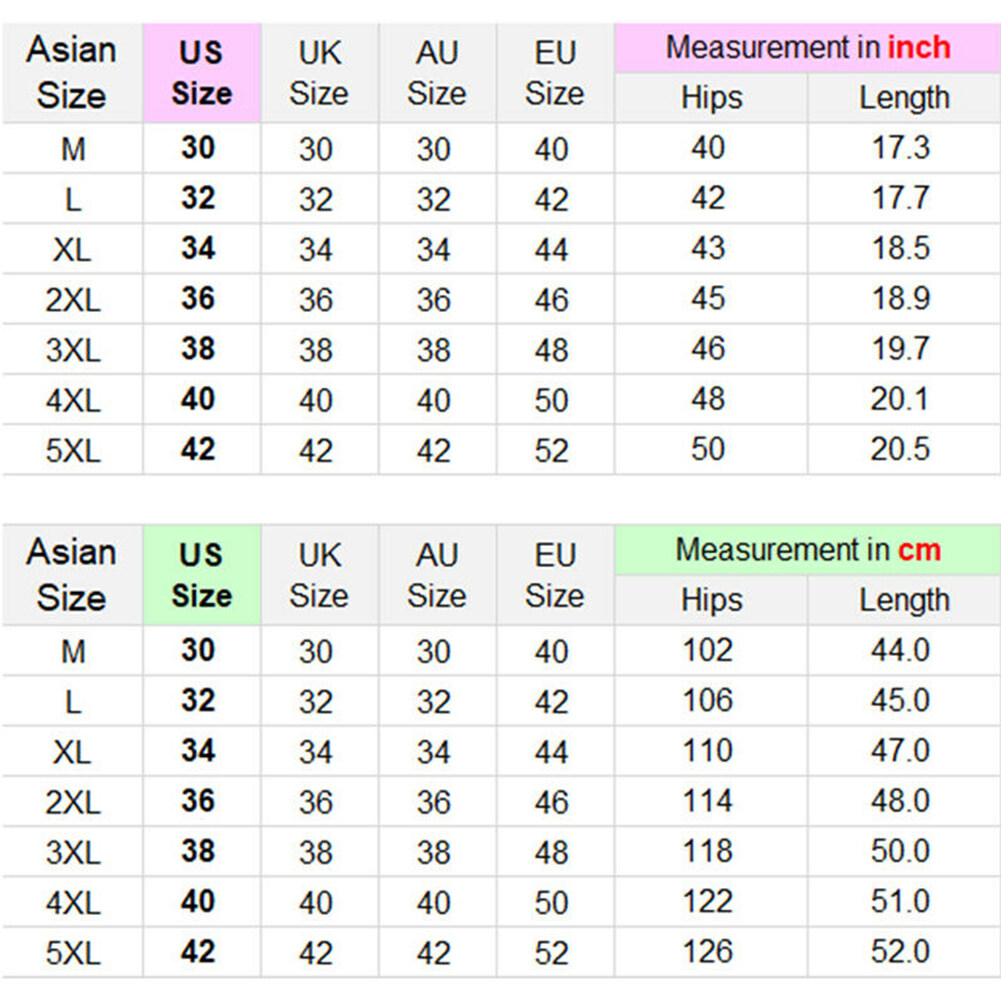The height and width of the screenshot is (1001, 1001).
Task: Click the 44.0 length cell
Action: click(x=901, y=650)
